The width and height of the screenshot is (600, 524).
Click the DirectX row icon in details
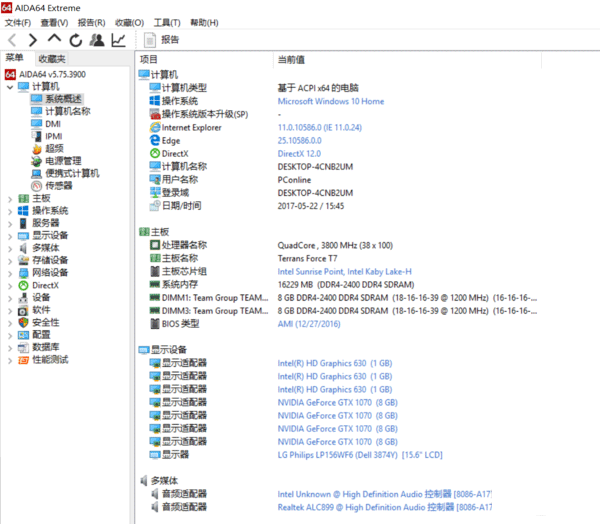[x=155, y=153]
